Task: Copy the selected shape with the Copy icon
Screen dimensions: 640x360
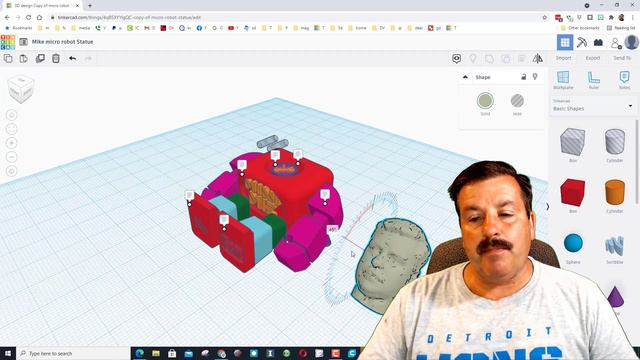Action: (8, 58)
